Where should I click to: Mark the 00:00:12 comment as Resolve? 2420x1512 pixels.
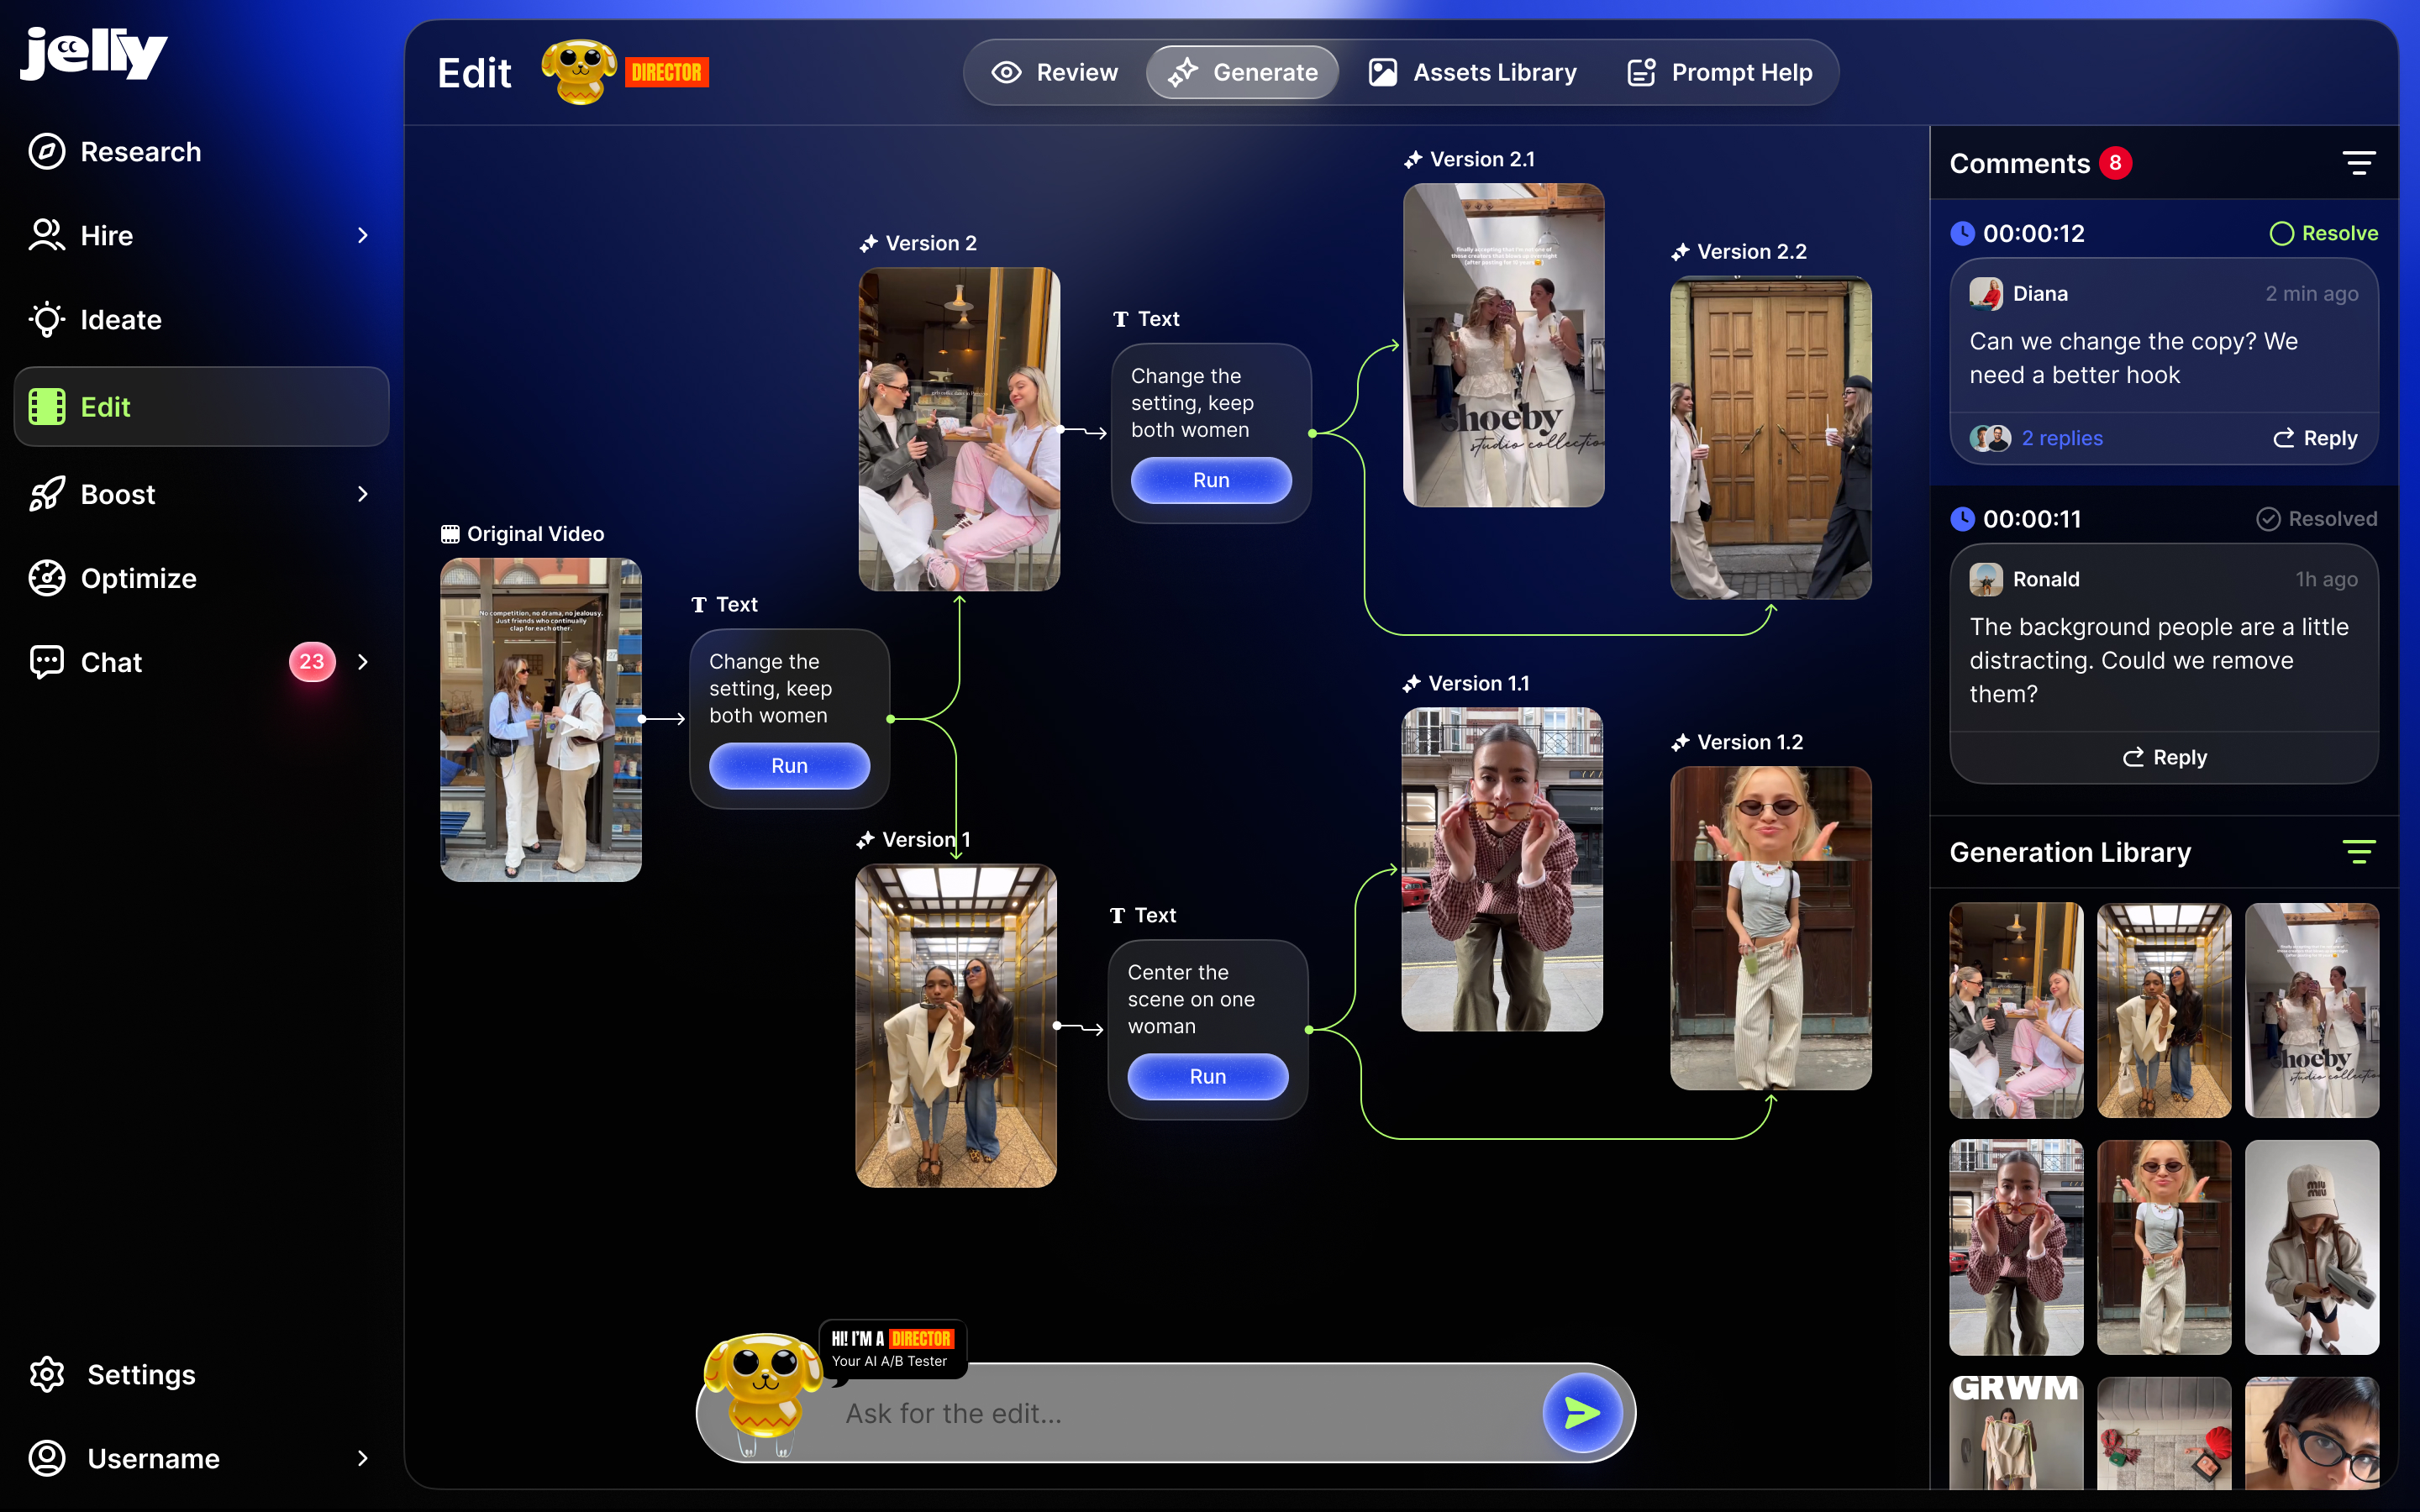2323,233
